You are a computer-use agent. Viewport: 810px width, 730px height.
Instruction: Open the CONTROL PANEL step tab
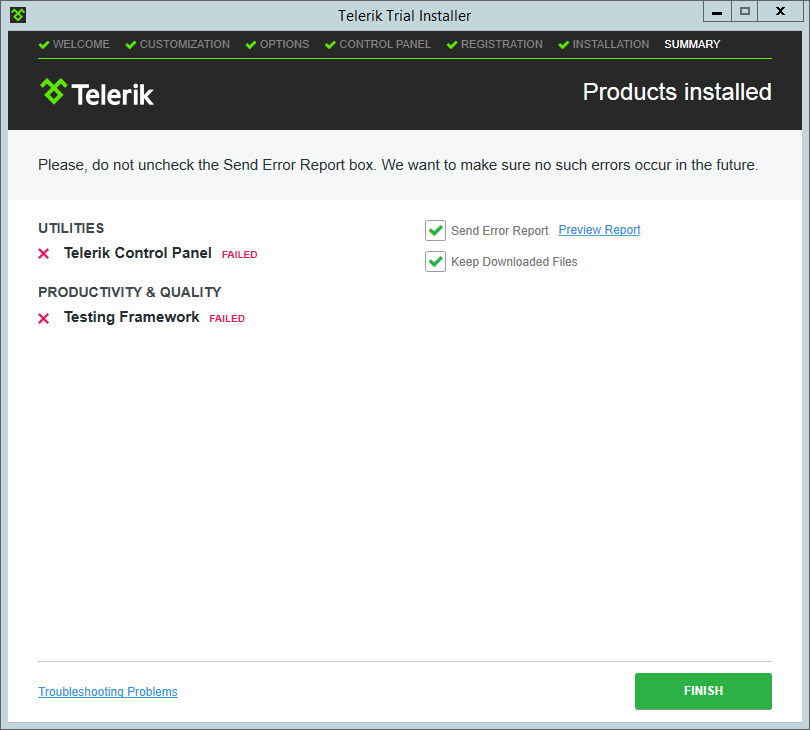(385, 45)
